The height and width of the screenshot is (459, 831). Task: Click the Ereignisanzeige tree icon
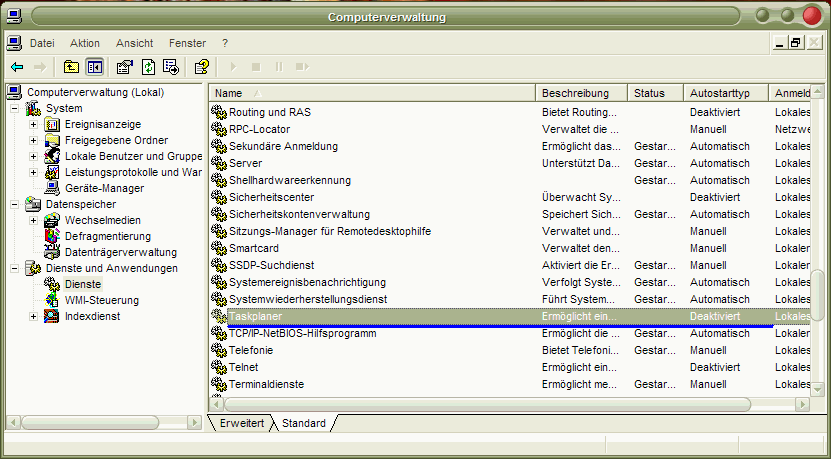[x=52, y=125]
